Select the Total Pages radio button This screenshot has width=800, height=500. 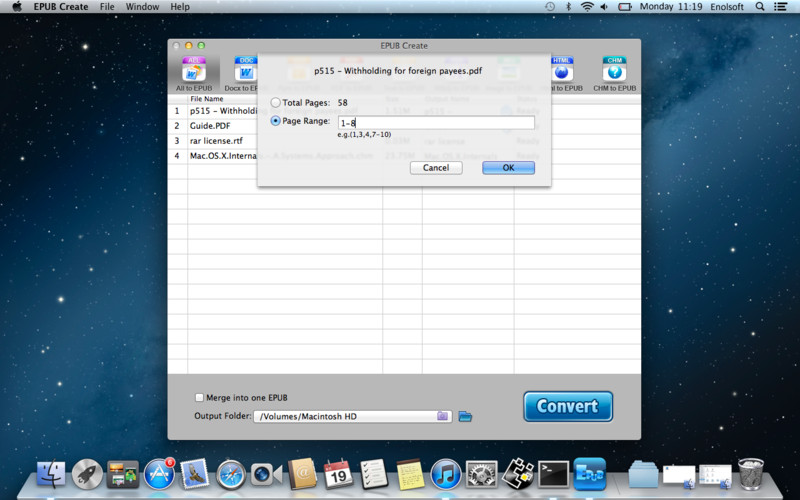tap(276, 103)
